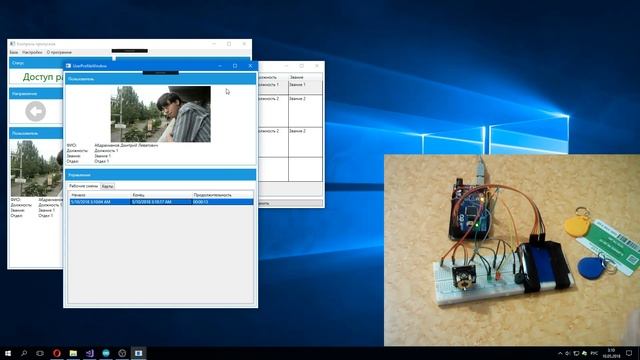Click the UserProfileWindow title bar icon
Viewport: 640px width, 360px height.
tap(68, 66)
